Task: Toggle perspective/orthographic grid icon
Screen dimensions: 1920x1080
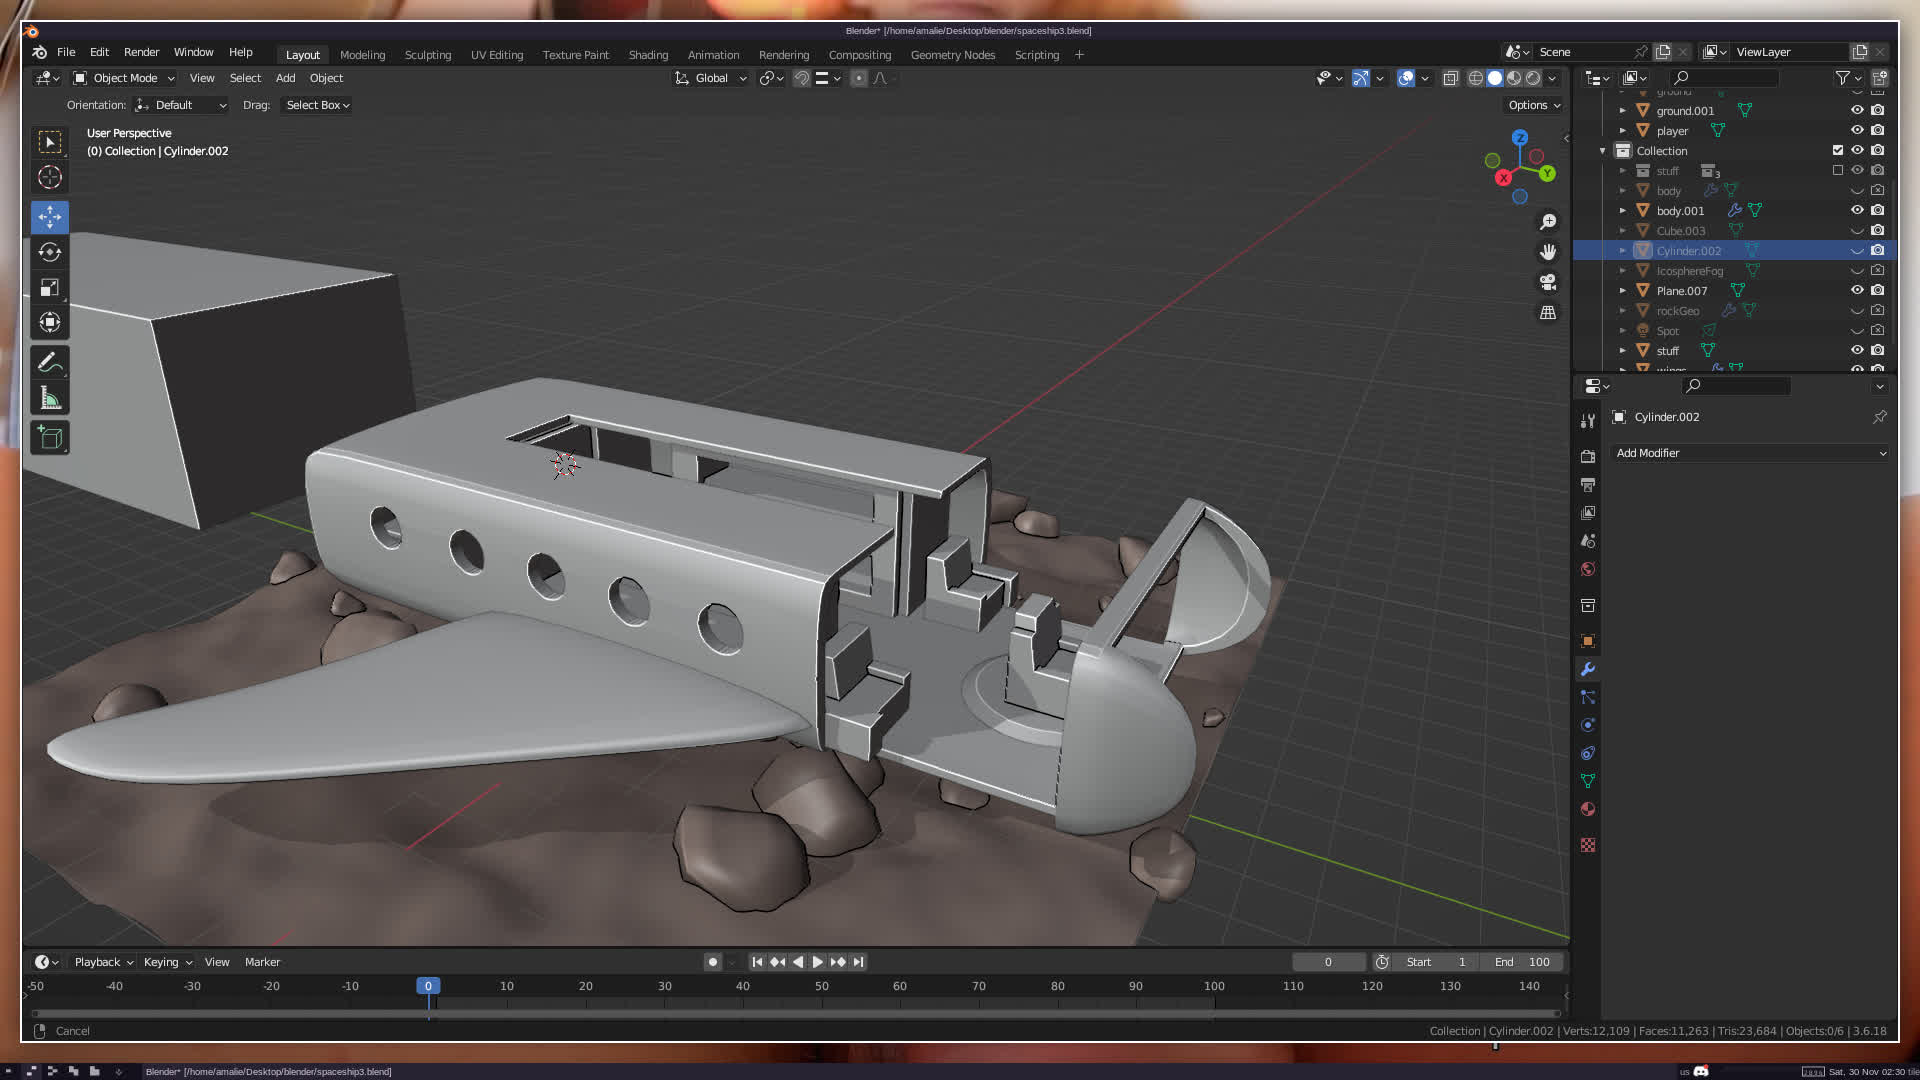Action: (1548, 313)
